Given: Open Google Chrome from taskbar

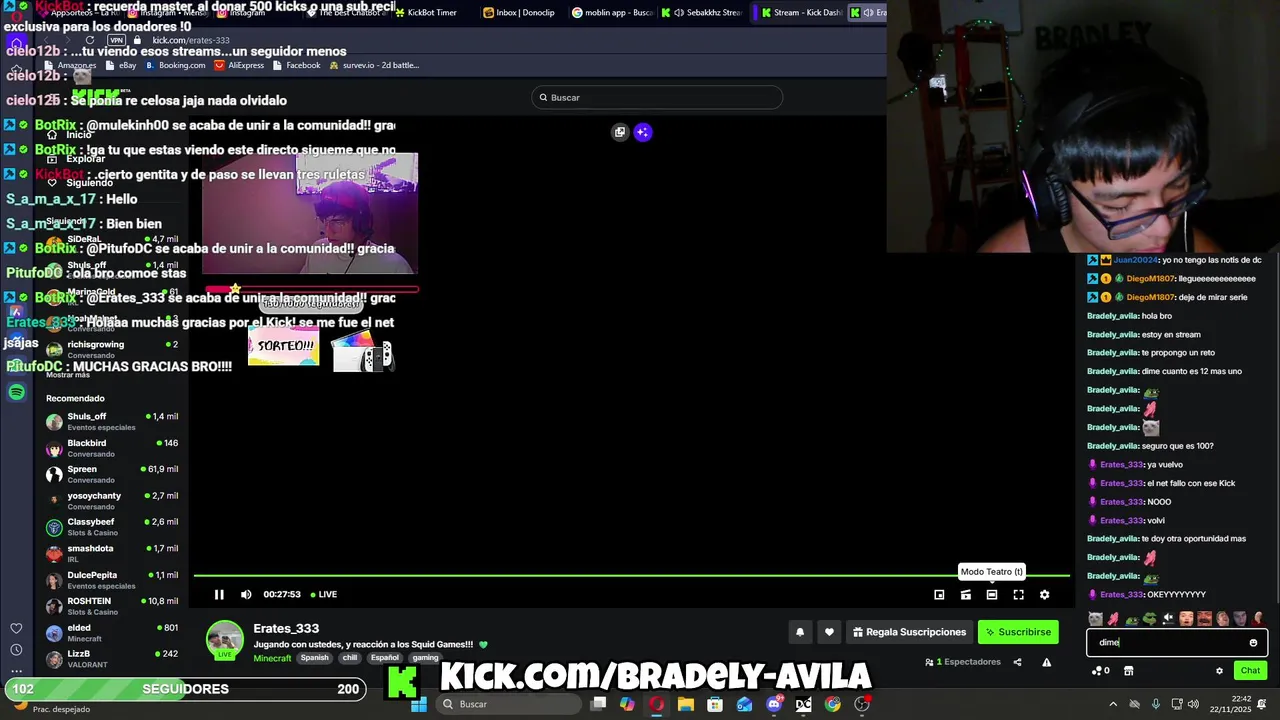Looking at the screenshot, I should click(x=833, y=704).
